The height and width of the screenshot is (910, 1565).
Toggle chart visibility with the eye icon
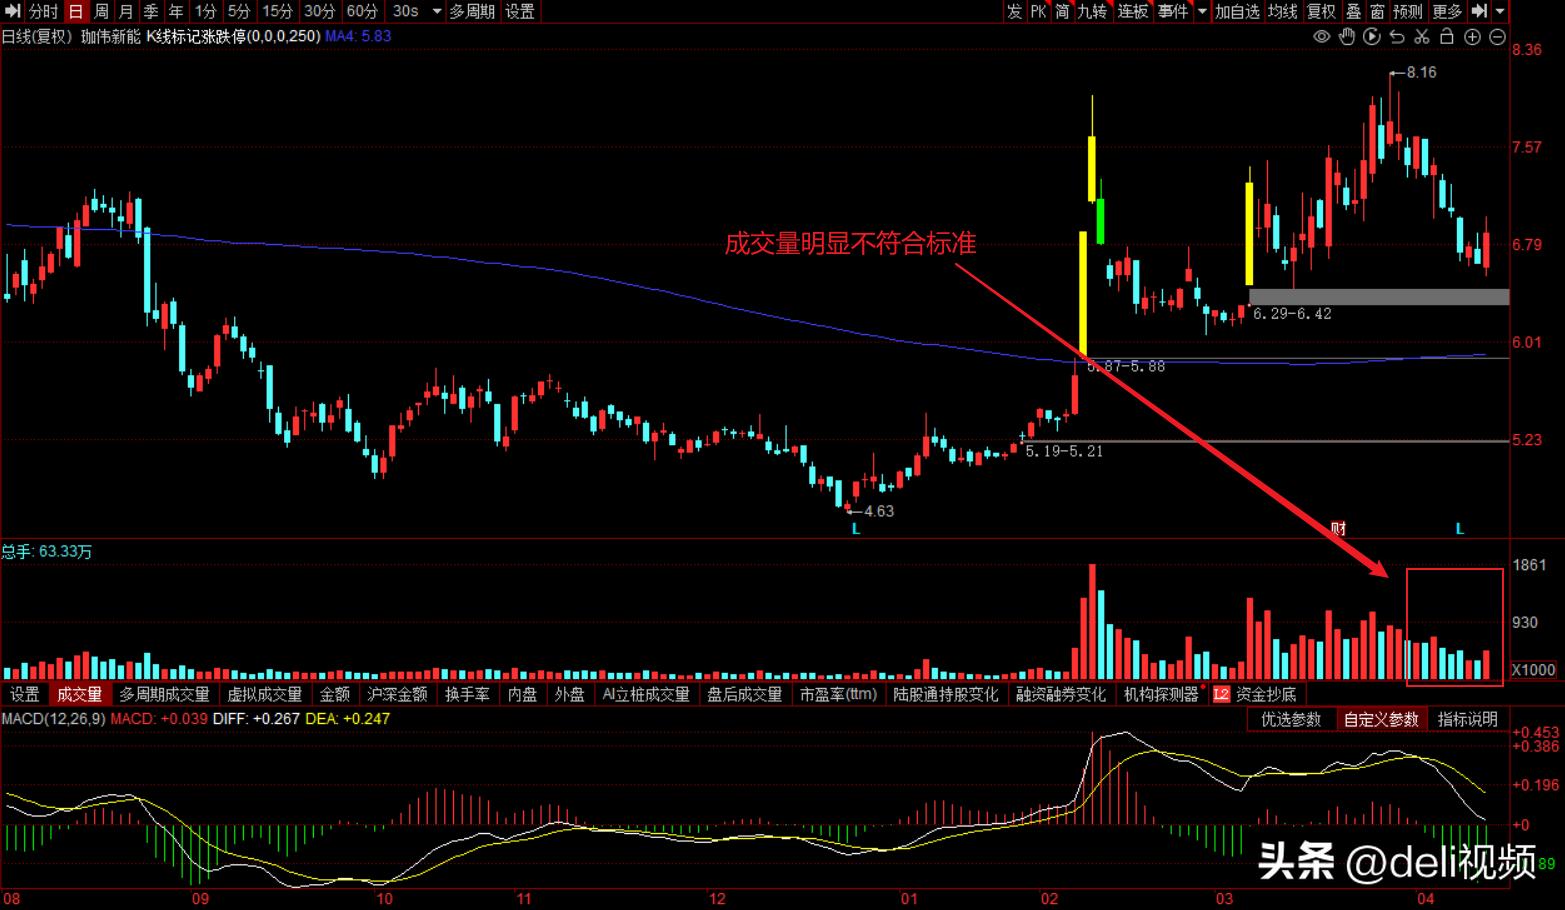point(1321,37)
